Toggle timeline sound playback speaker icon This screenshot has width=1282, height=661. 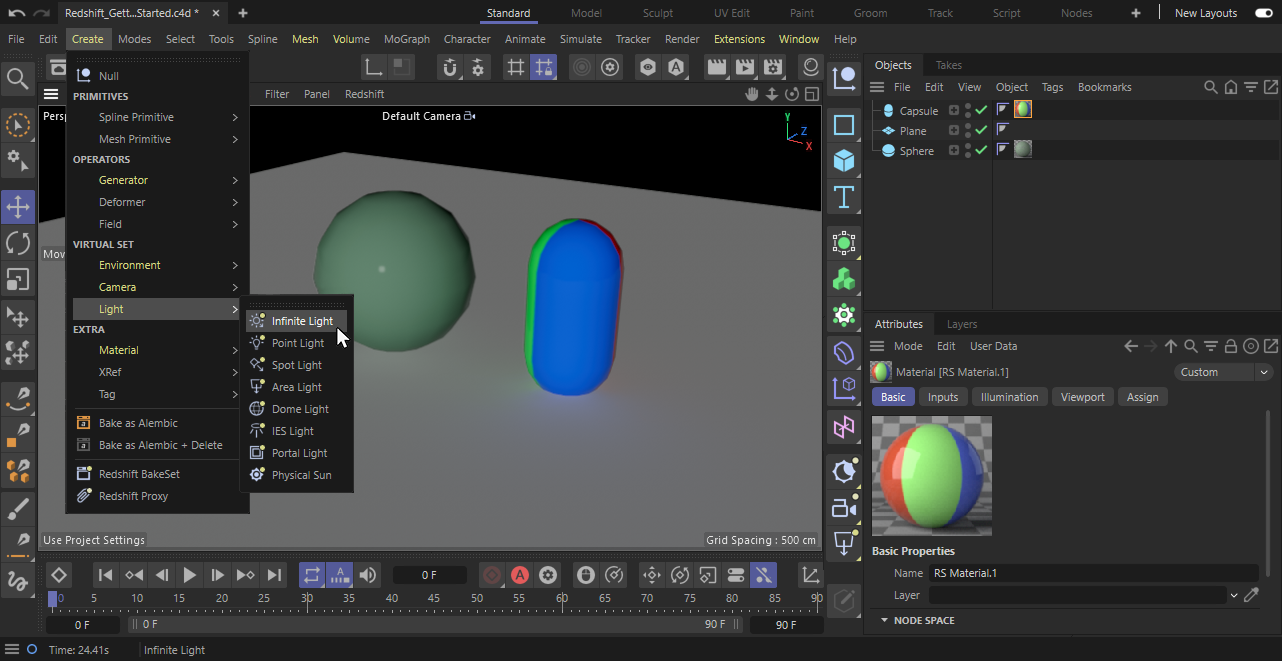368,575
